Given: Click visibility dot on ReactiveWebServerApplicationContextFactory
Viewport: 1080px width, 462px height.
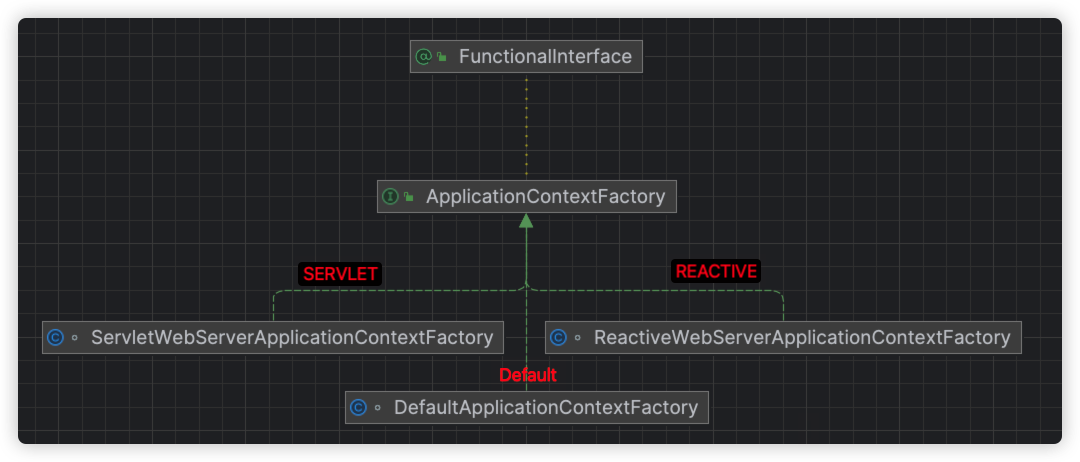Looking at the screenshot, I should click(x=577, y=338).
